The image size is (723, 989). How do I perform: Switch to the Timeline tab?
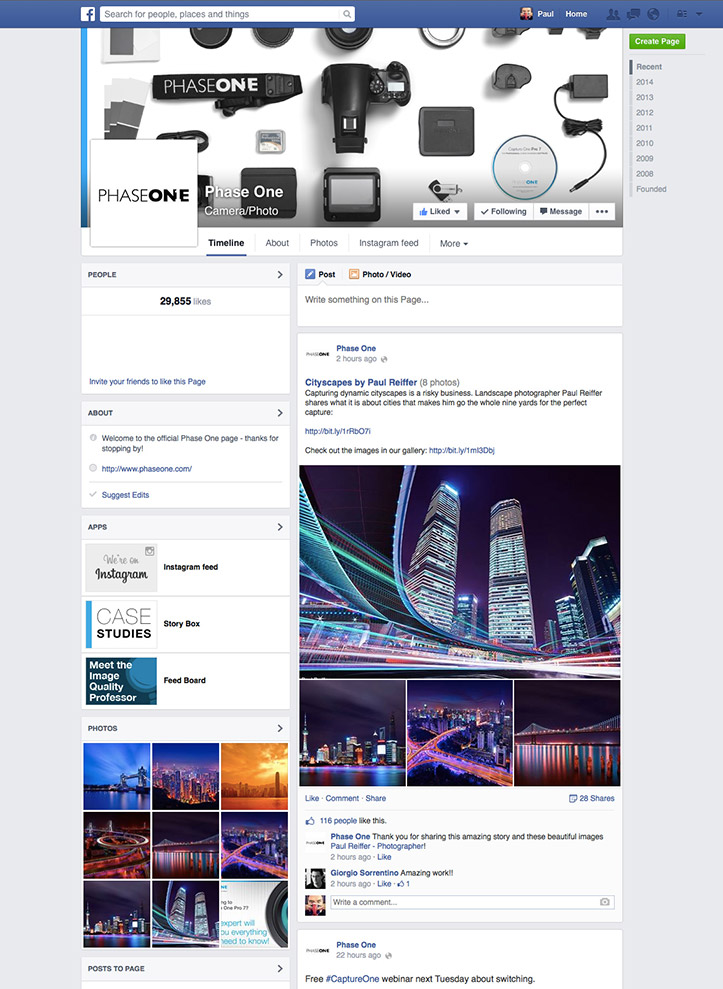(x=226, y=243)
